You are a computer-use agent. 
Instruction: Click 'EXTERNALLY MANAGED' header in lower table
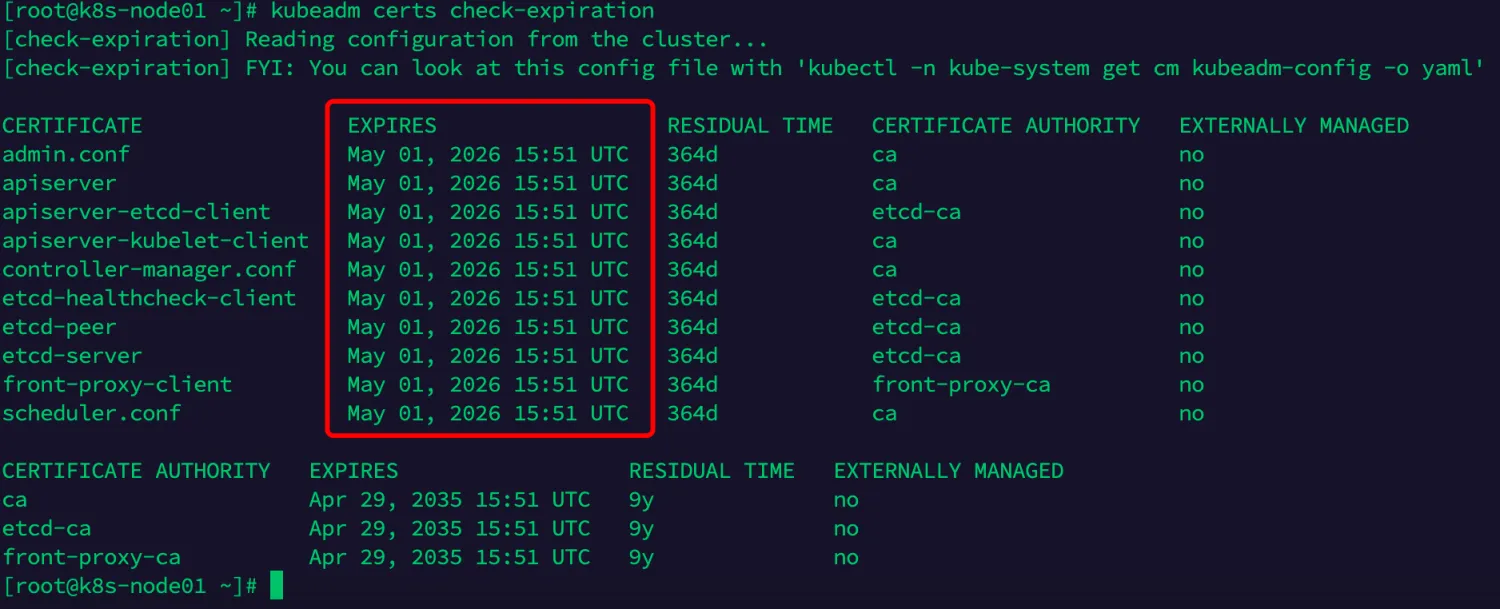[x=948, y=471]
